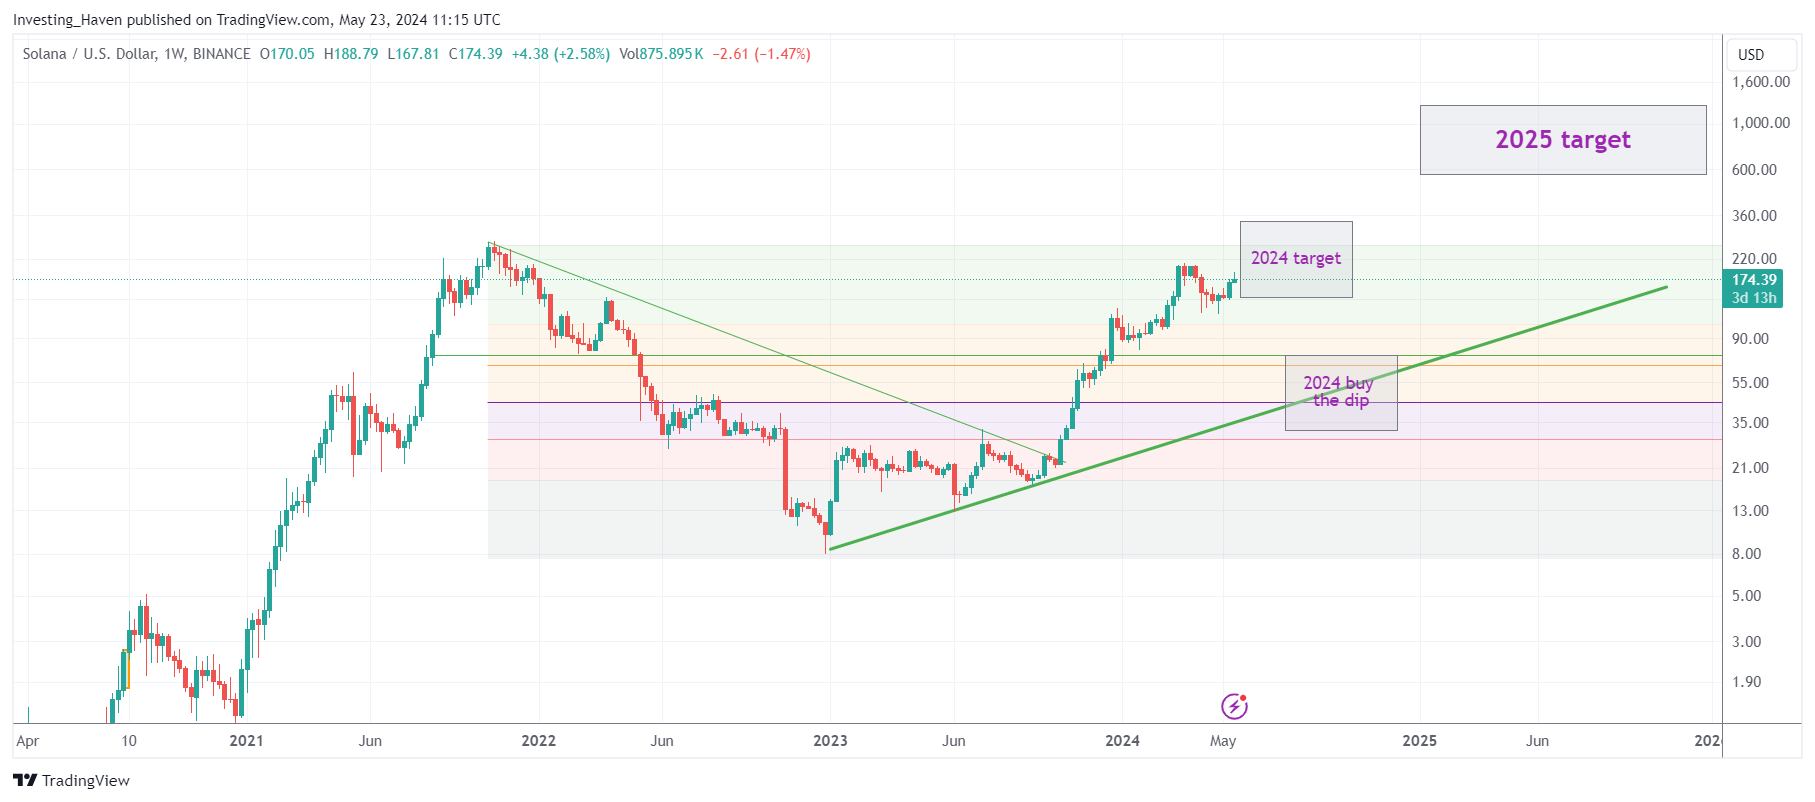The image size is (1815, 802).
Task: Click the Solana / U.S. Dollar symbol title
Action: [90, 54]
